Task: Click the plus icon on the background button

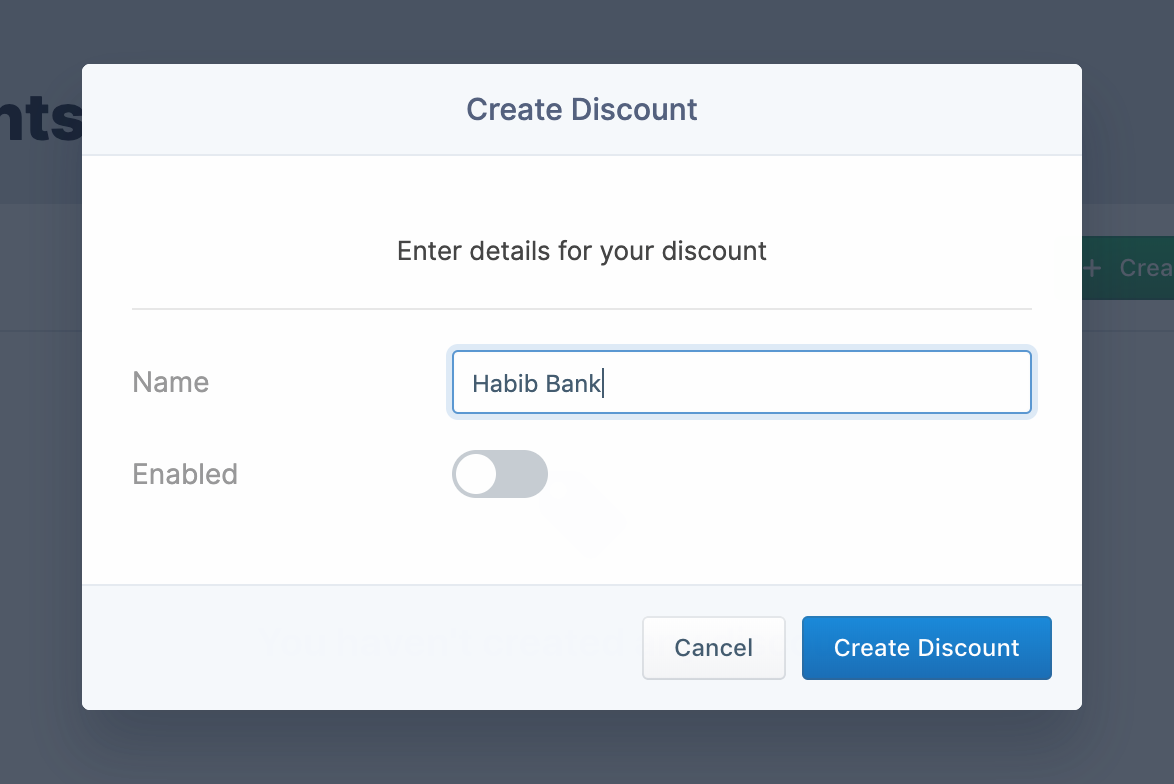Action: 1092,268
